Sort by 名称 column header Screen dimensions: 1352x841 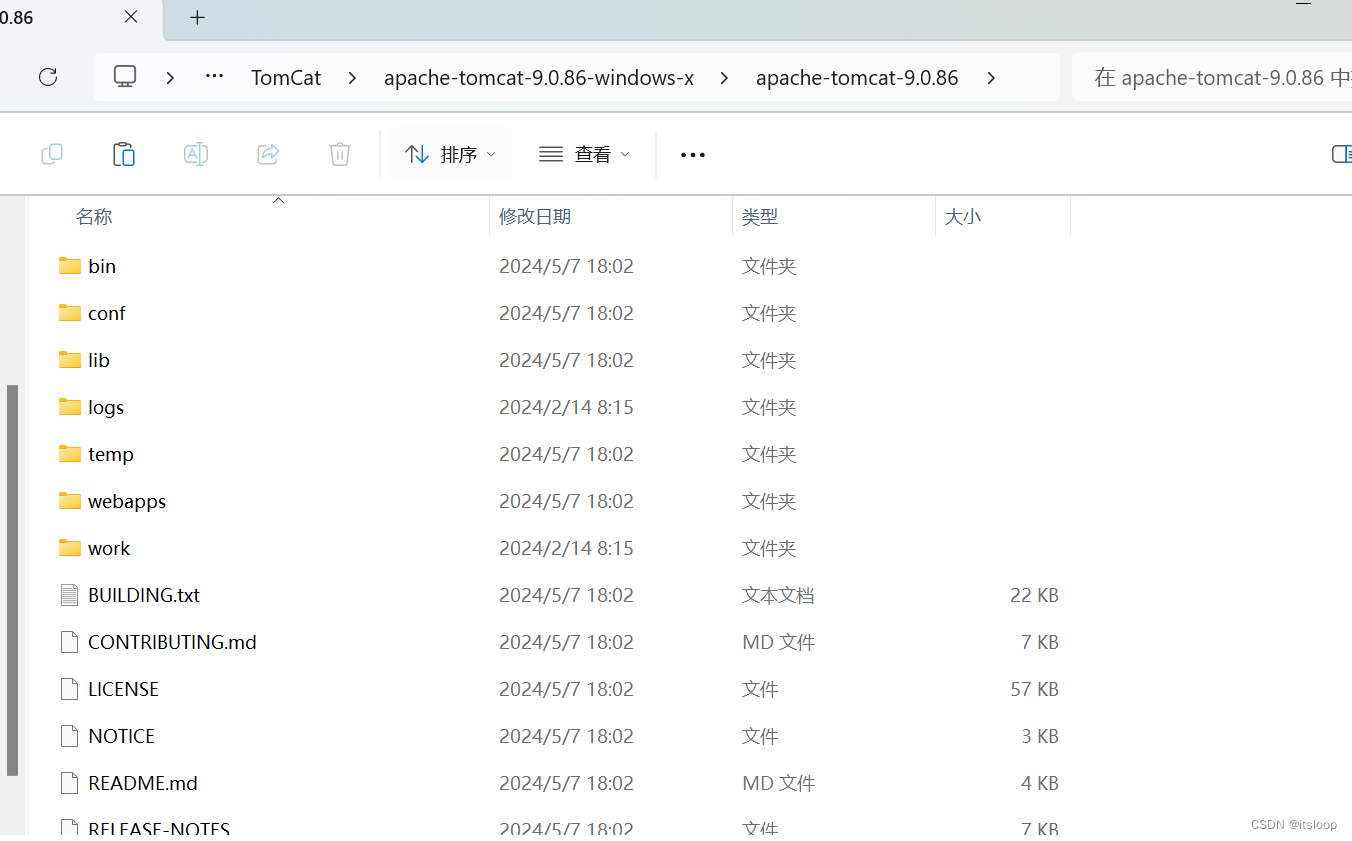[94, 216]
